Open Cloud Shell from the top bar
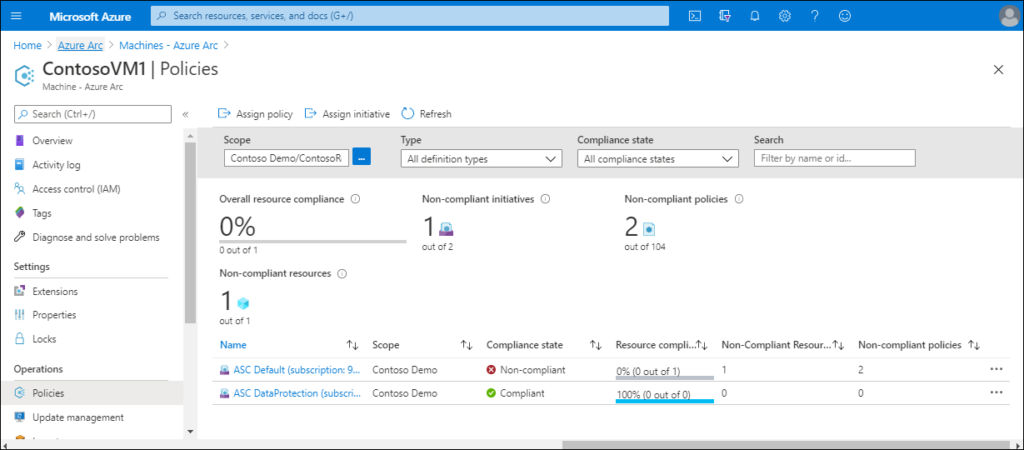Image resolution: width=1024 pixels, height=450 pixels. 696,16
